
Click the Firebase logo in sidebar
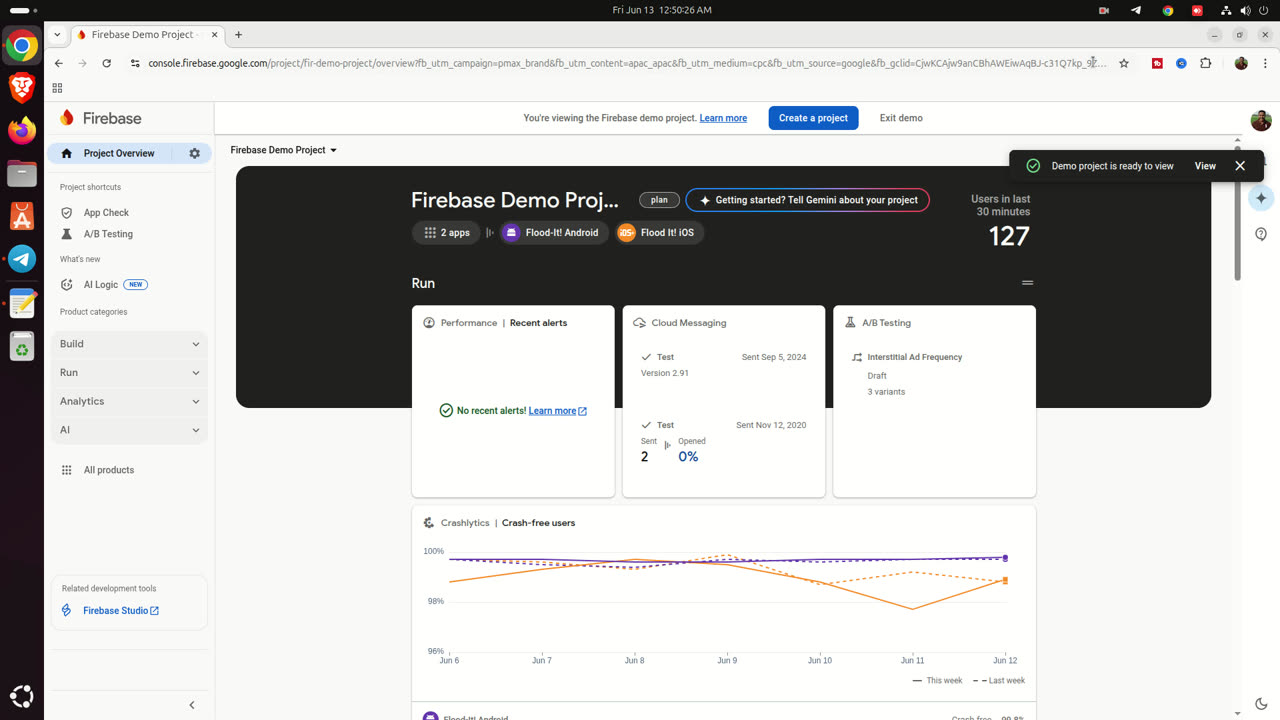point(100,118)
